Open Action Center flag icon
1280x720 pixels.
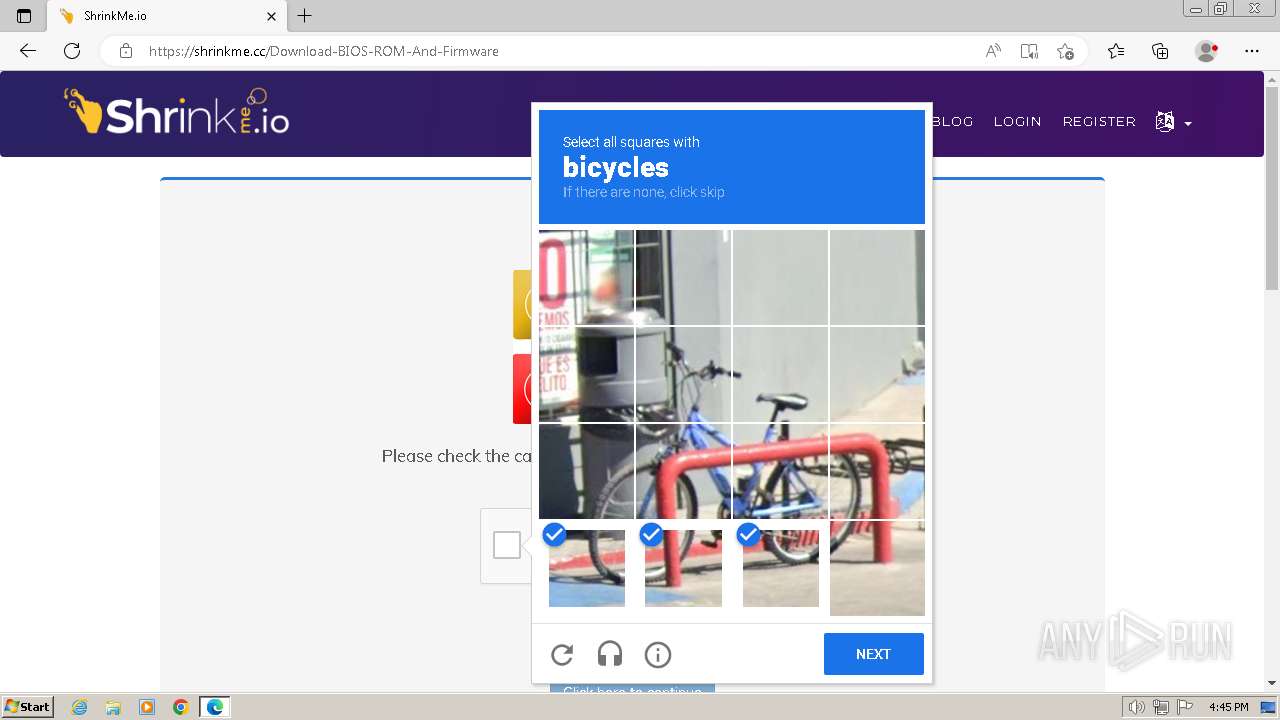point(1184,707)
